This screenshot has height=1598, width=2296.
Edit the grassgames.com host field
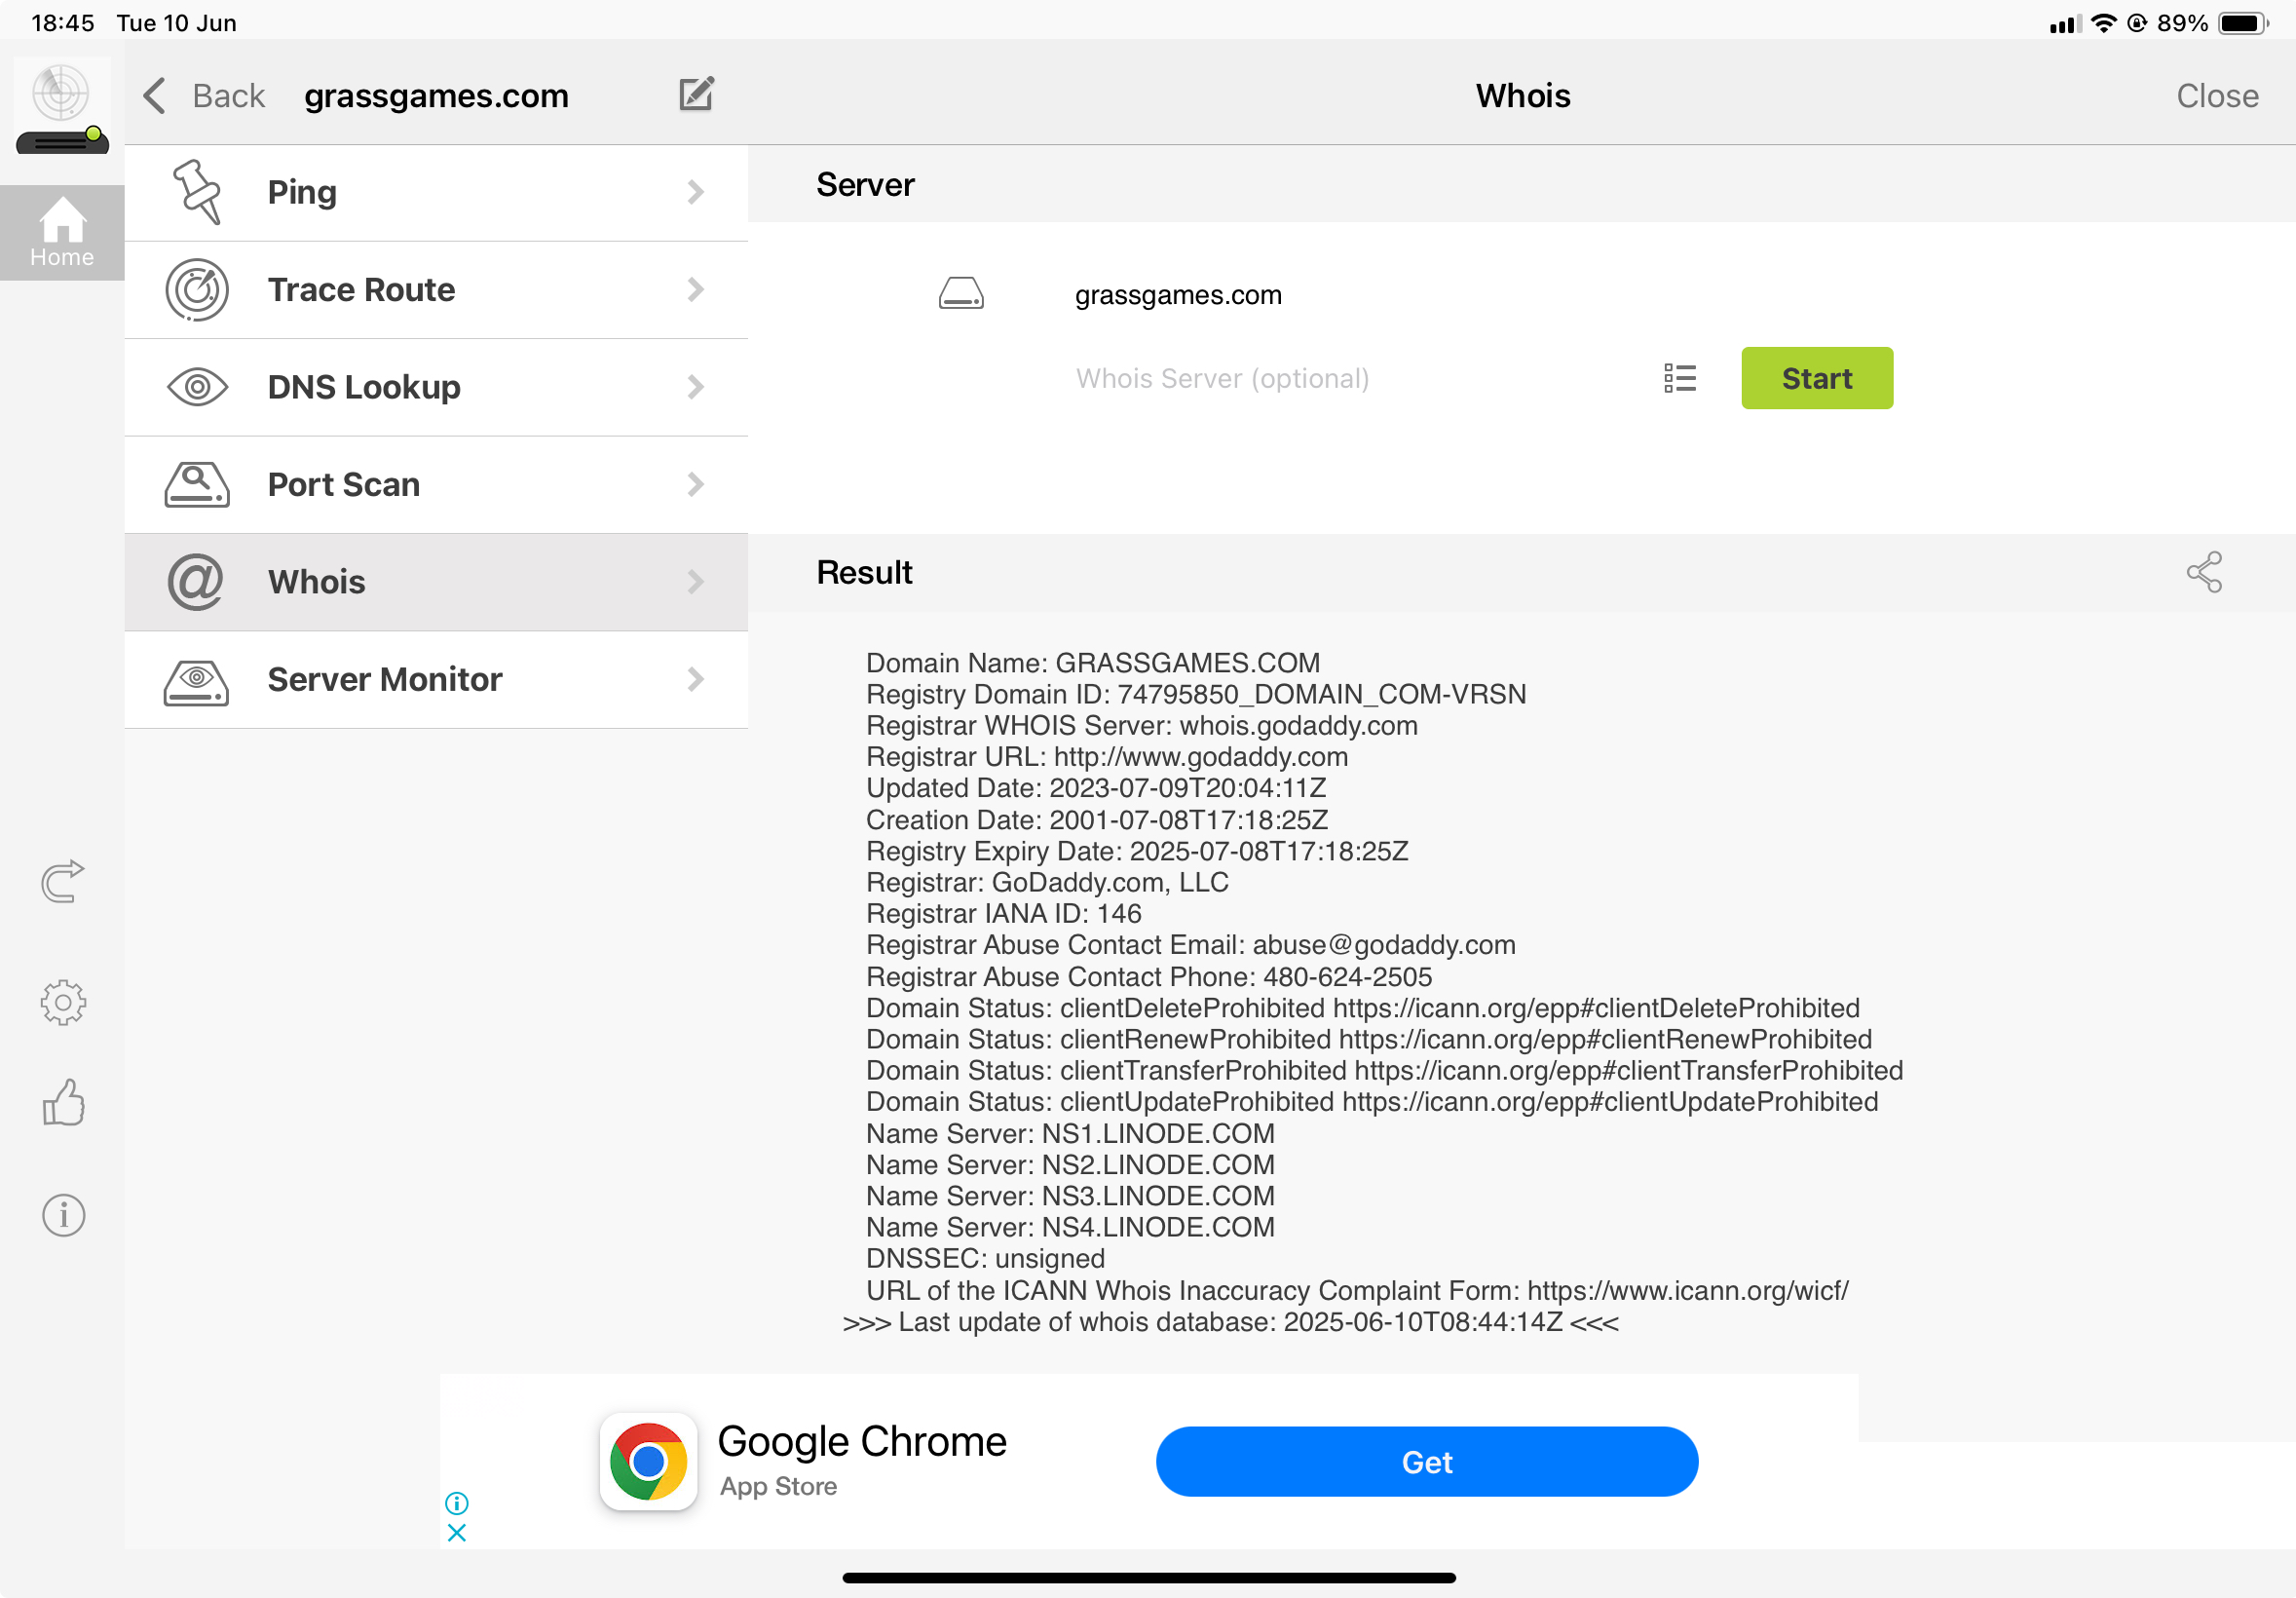tap(1178, 295)
